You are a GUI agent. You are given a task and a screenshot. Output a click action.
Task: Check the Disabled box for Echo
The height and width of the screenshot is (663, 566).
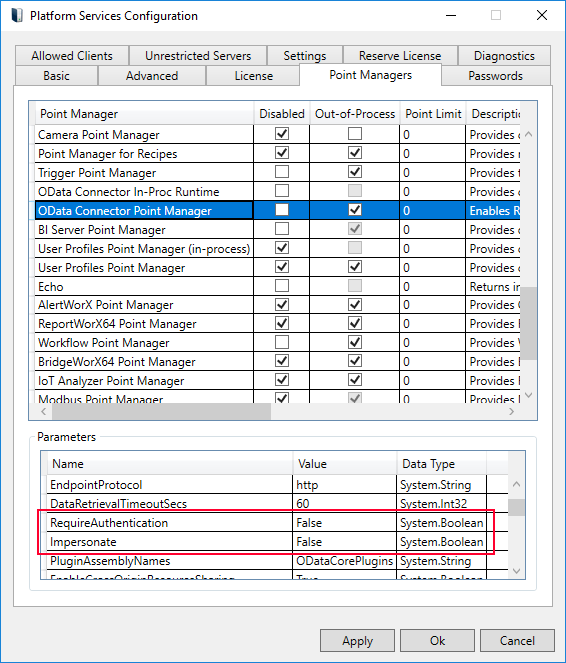tap(282, 286)
